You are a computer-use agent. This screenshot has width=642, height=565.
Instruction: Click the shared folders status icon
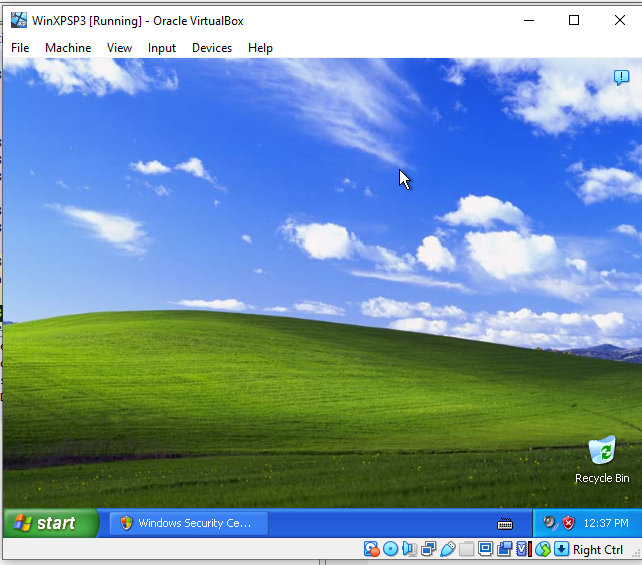(x=466, y=549)
